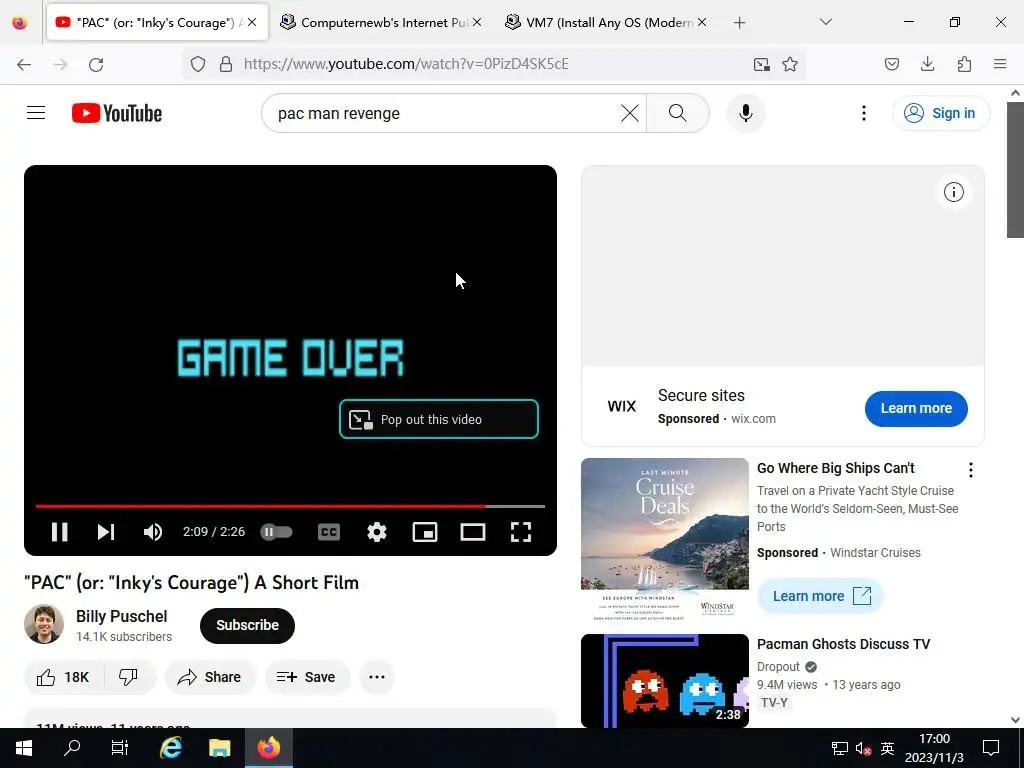Switch to theater mode
The height and width of the screenshot is (768, 1024).
pos(473,532)
